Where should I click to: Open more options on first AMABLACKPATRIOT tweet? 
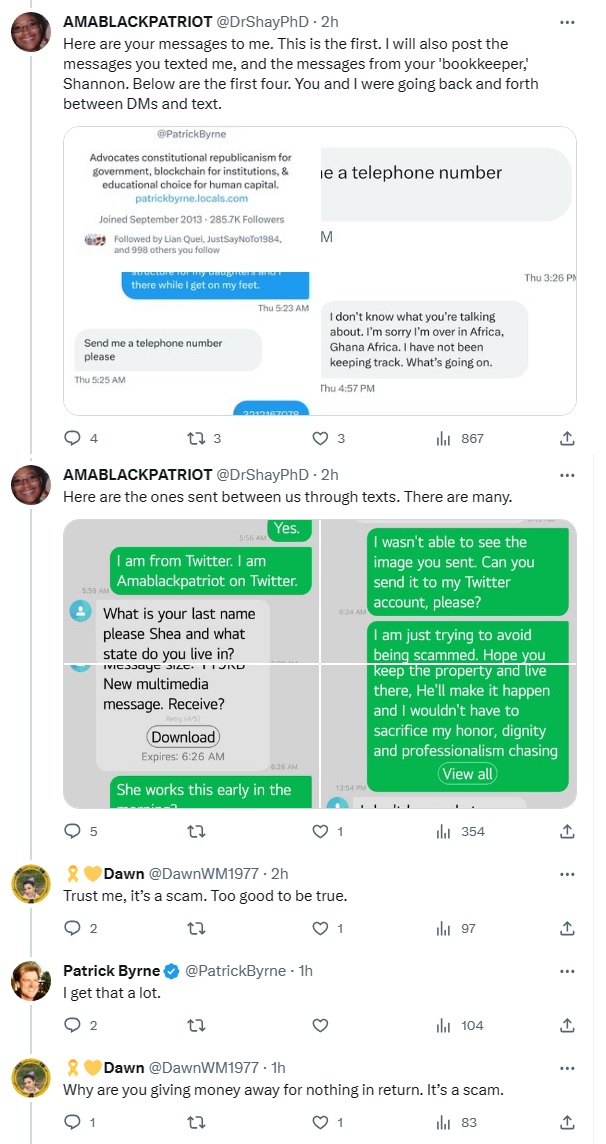pyautogui.click(x=567, y=23)
